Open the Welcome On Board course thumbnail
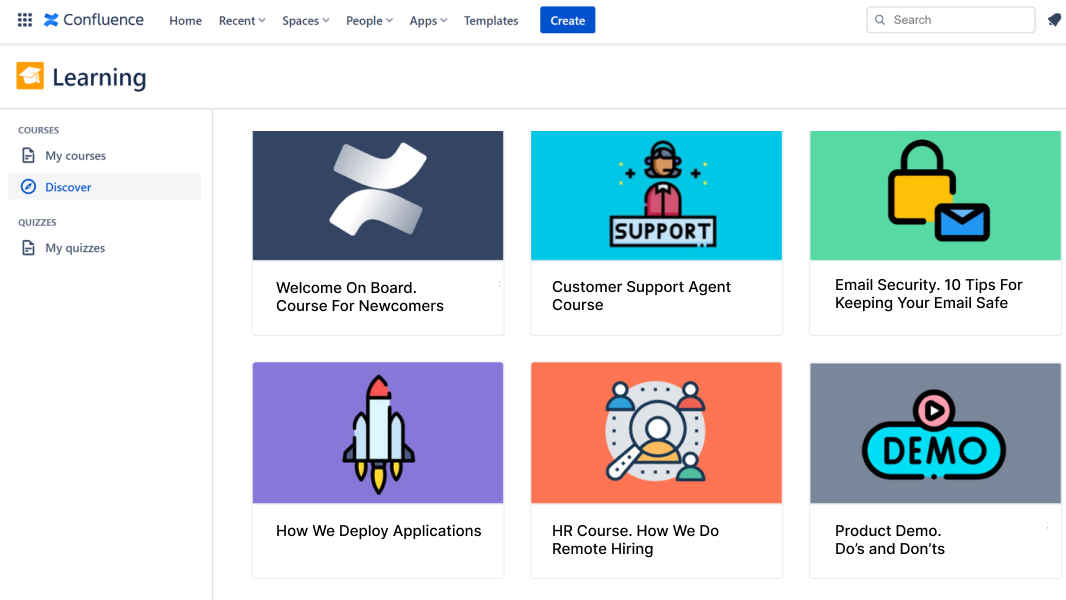 tap(377, 195)
